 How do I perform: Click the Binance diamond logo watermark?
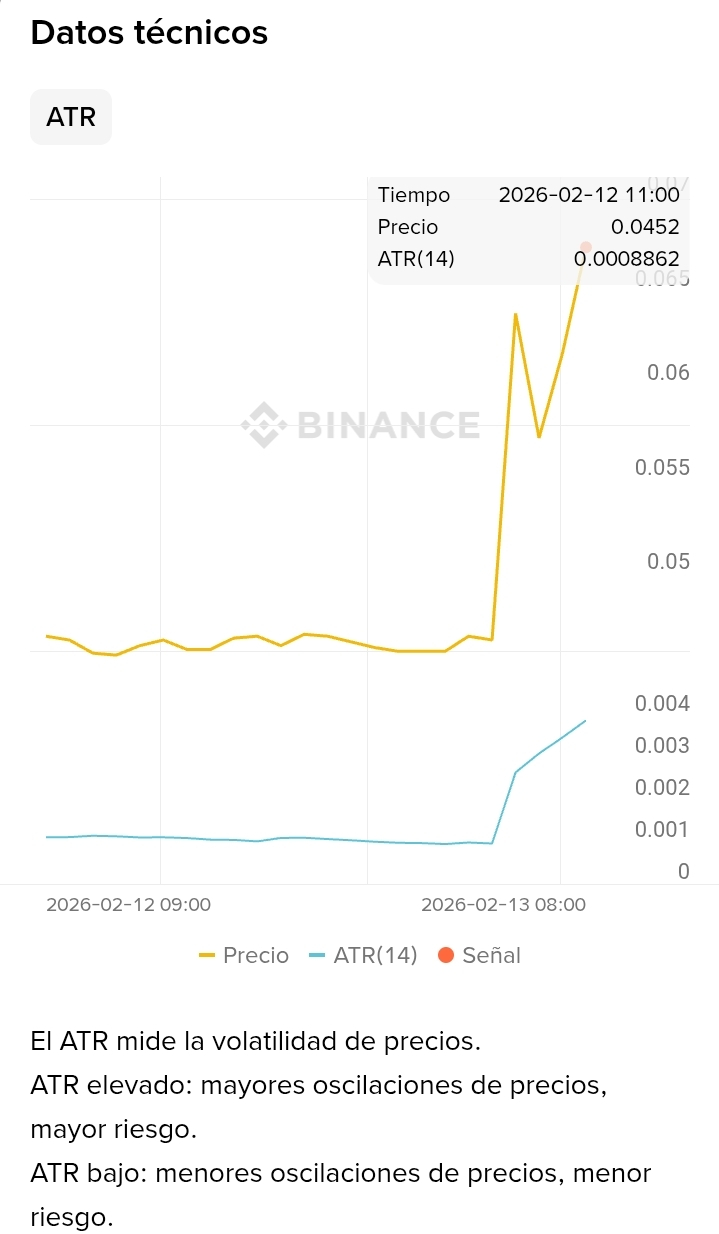click(x=262, y=425)
